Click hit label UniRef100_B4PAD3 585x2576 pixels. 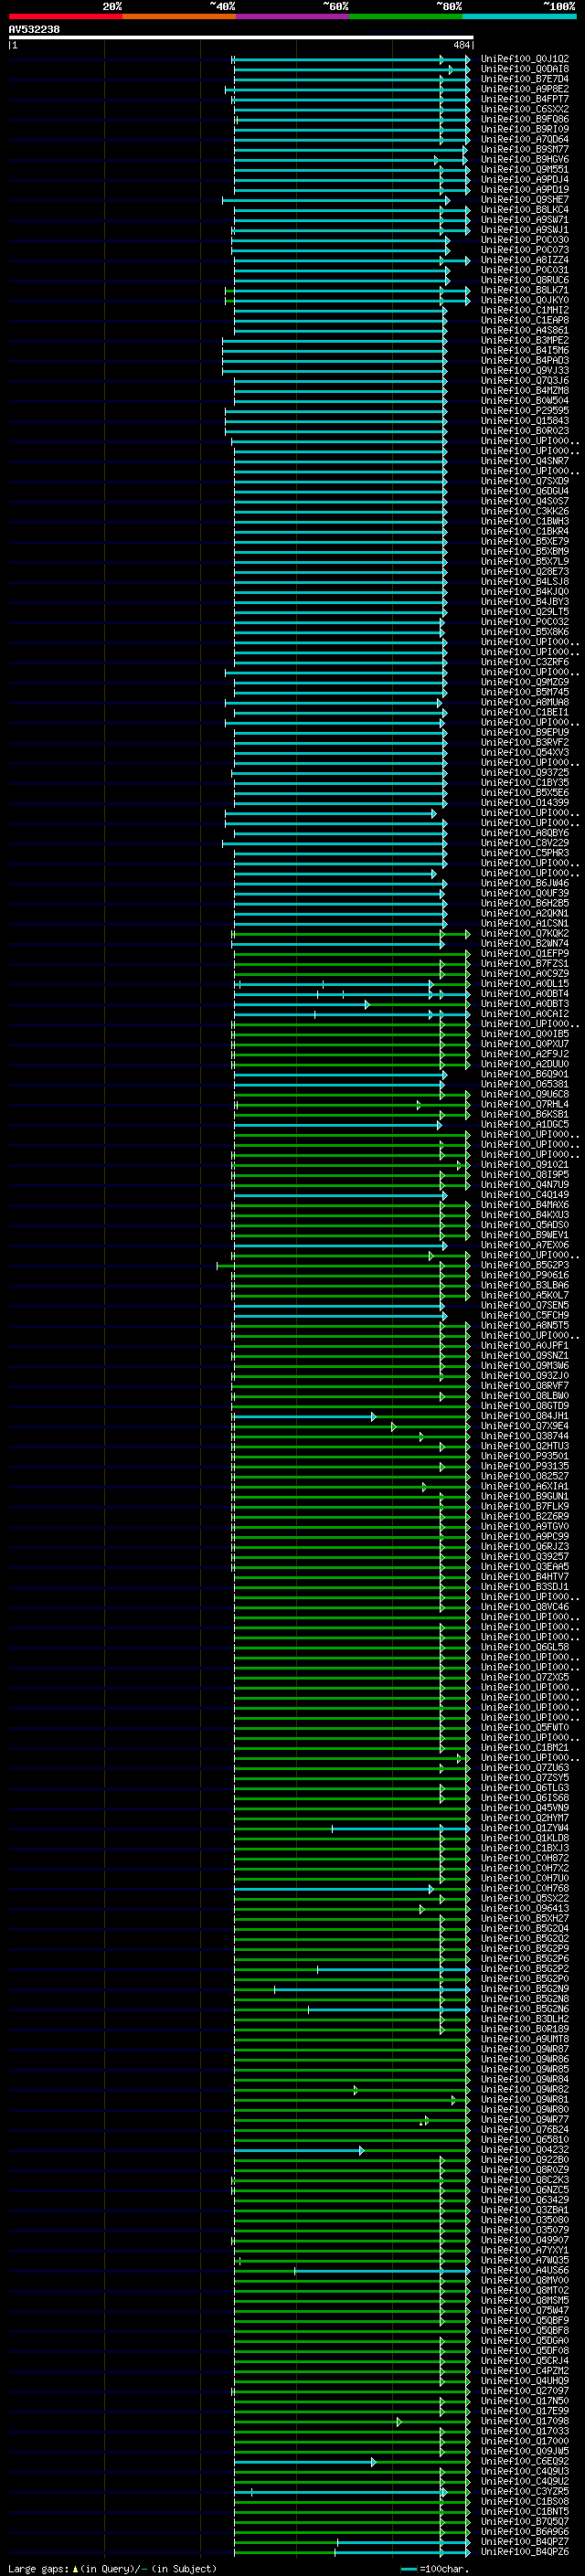tap(525, 361)
